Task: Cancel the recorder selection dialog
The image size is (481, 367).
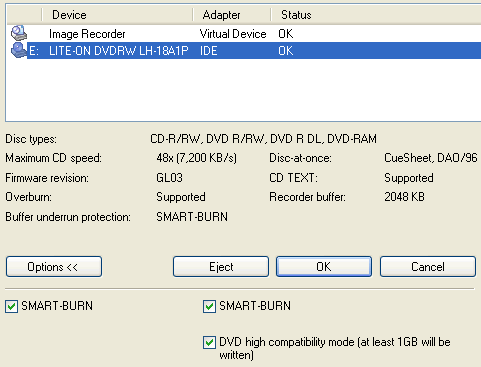Action: [428, 267]
